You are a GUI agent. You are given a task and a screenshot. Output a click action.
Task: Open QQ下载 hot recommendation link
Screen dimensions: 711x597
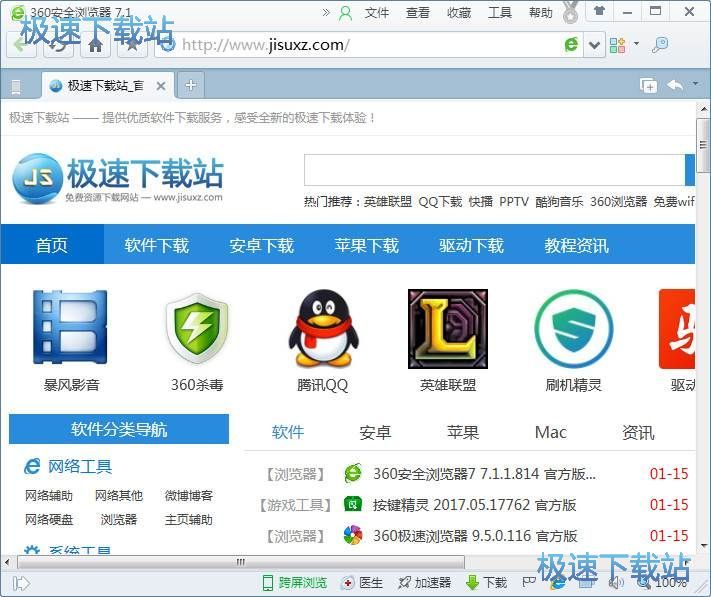click(440, 202)
